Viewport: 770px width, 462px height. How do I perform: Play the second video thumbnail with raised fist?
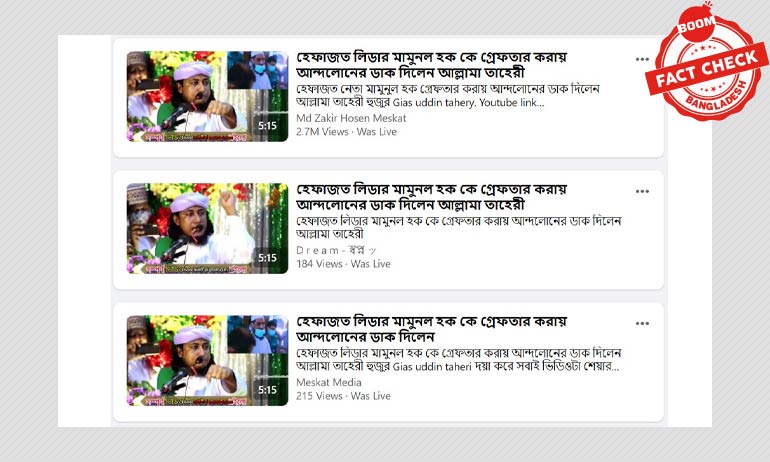(207, 228)
